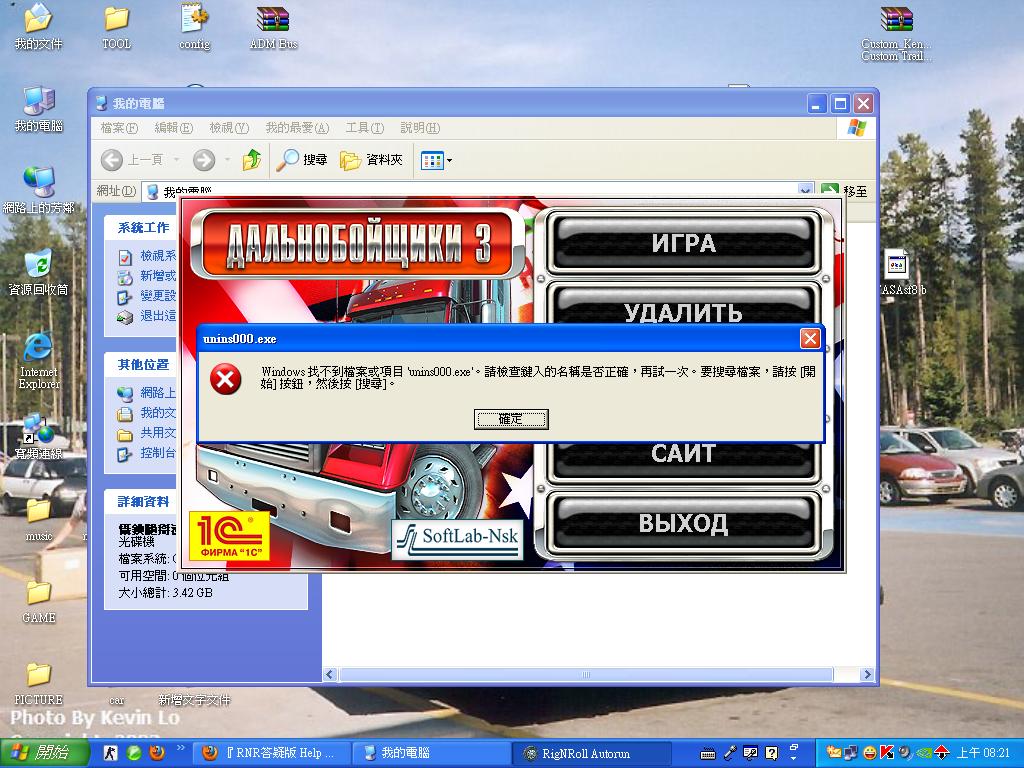This screenshot has height=768, width=1024.
Task: Select 網路上的芳鄰 desktop icon
Action: click(x=38, y=191)
